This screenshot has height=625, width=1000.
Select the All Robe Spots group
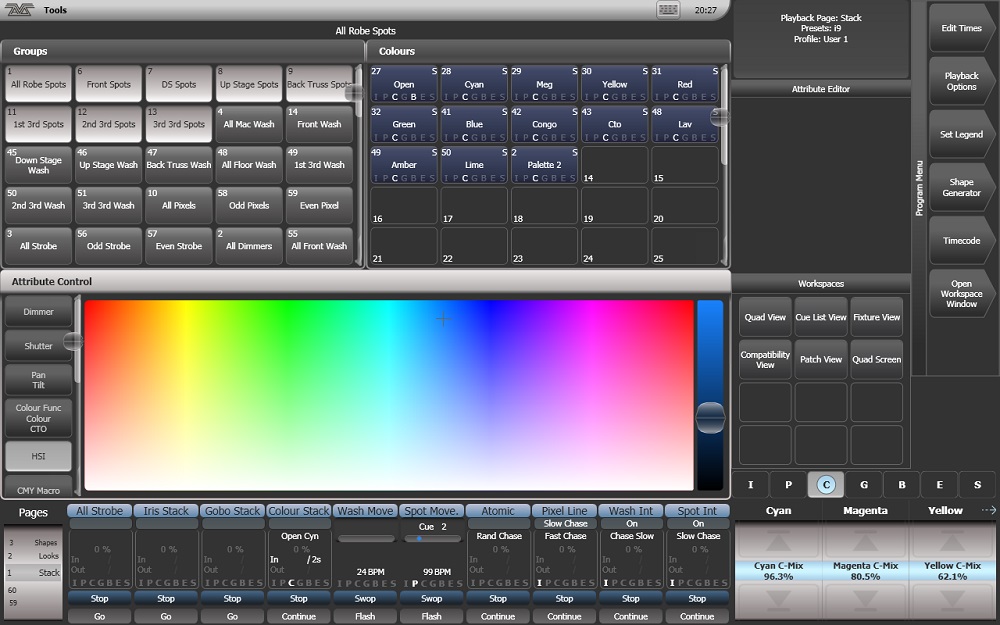38,84
